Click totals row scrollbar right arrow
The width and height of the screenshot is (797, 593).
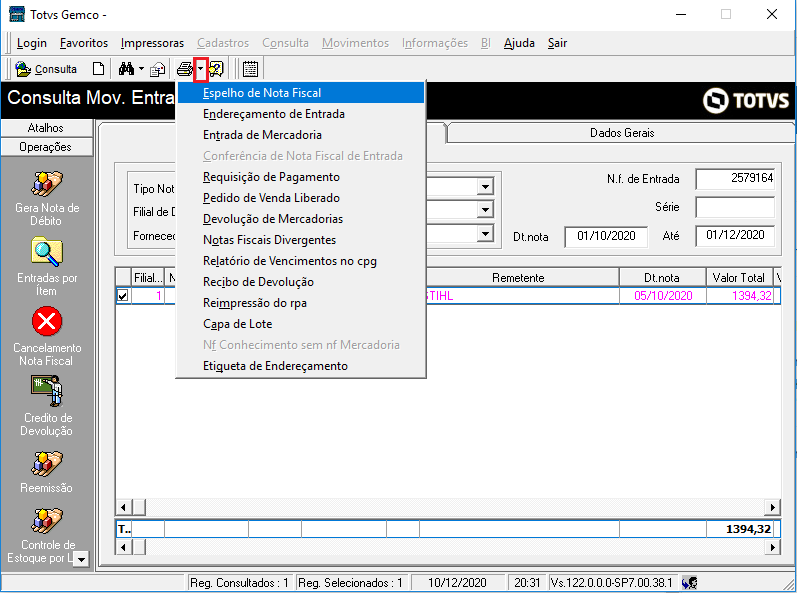pyautogui.click(x=773, y=547)
